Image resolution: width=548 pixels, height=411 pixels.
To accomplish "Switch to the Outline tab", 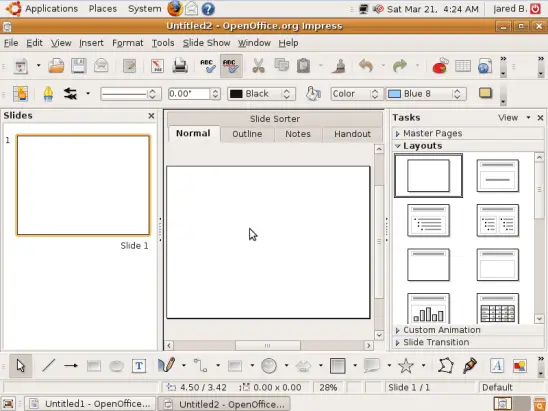I will [x=247, y=134].
